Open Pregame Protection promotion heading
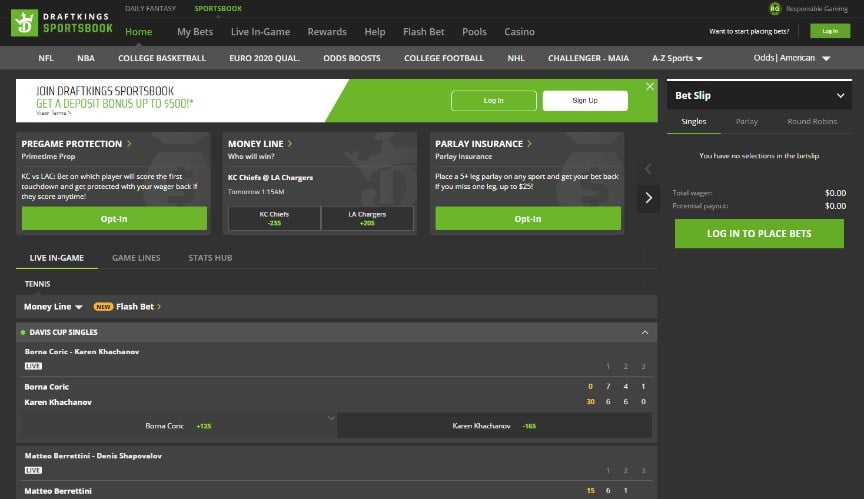The height and width of the screenshot is (499, 864). coord(77,144)
